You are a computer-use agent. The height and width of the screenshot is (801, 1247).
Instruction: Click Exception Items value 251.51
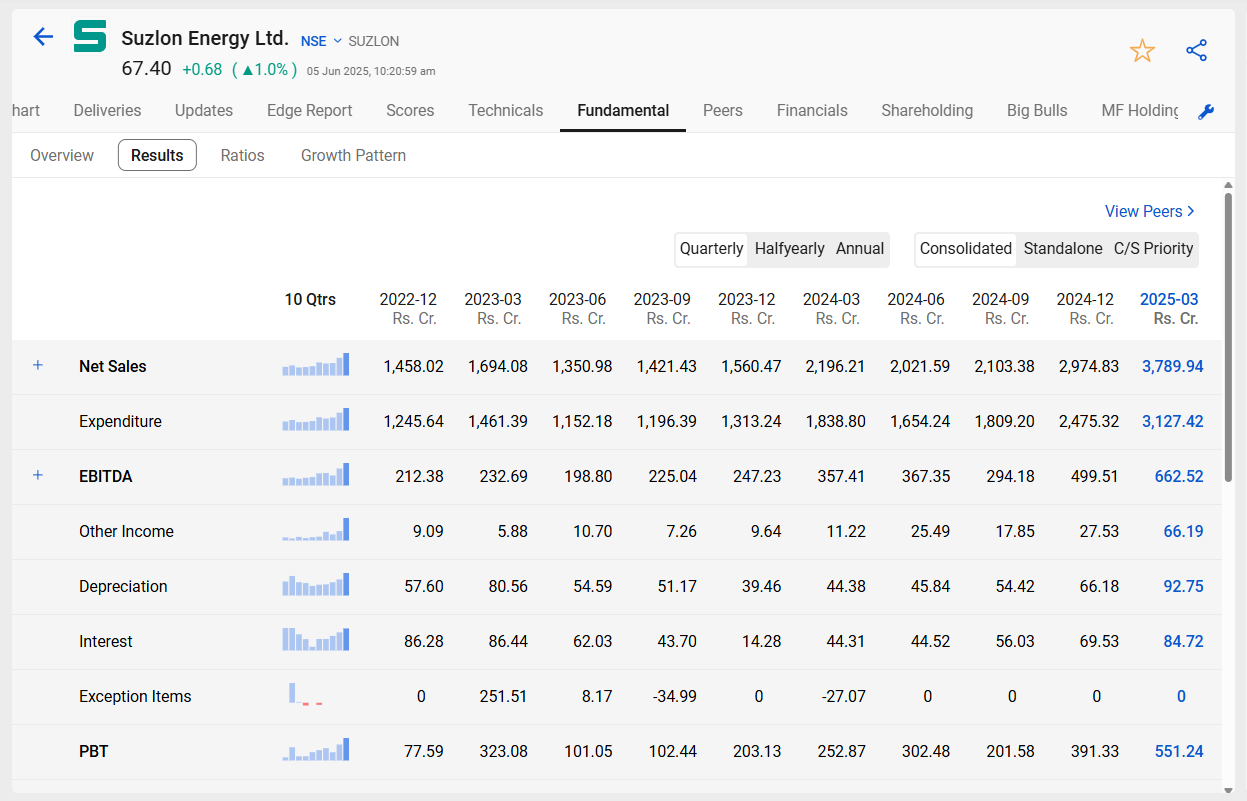503,696
